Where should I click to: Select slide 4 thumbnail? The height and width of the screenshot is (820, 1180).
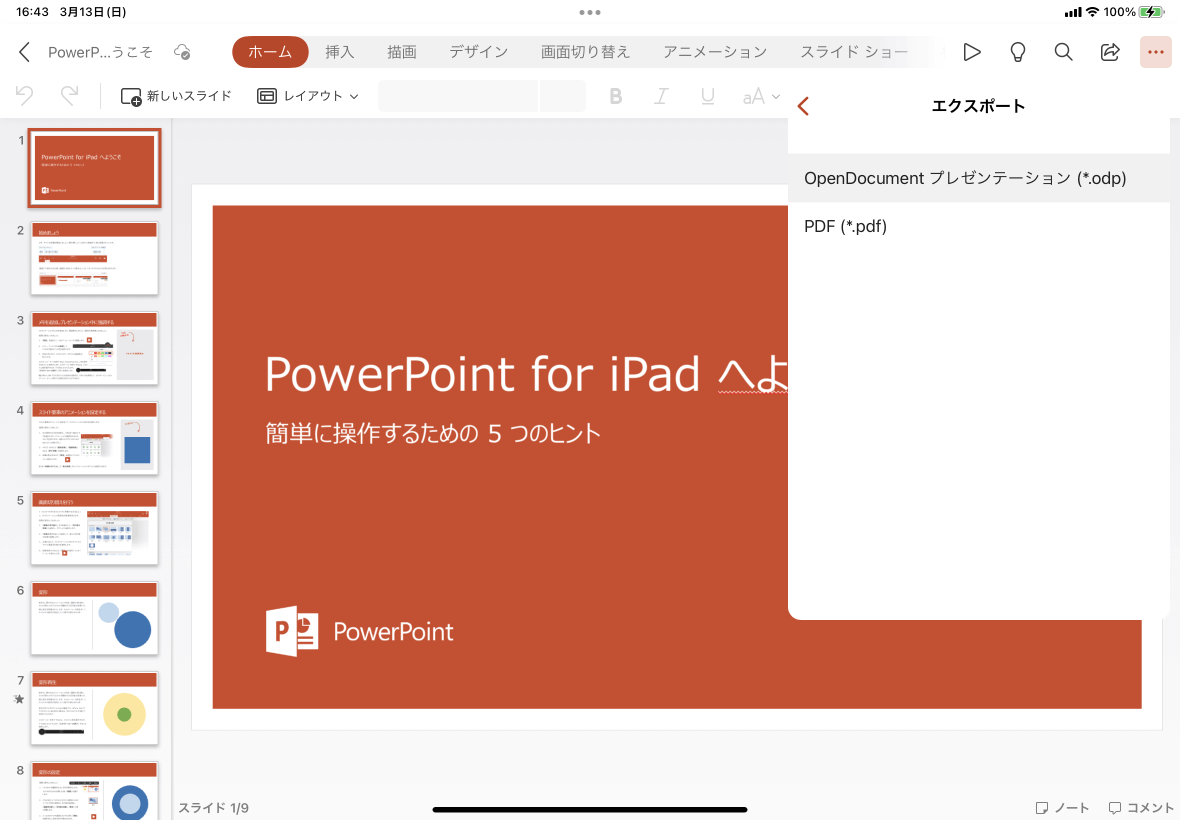click(95, 439)
